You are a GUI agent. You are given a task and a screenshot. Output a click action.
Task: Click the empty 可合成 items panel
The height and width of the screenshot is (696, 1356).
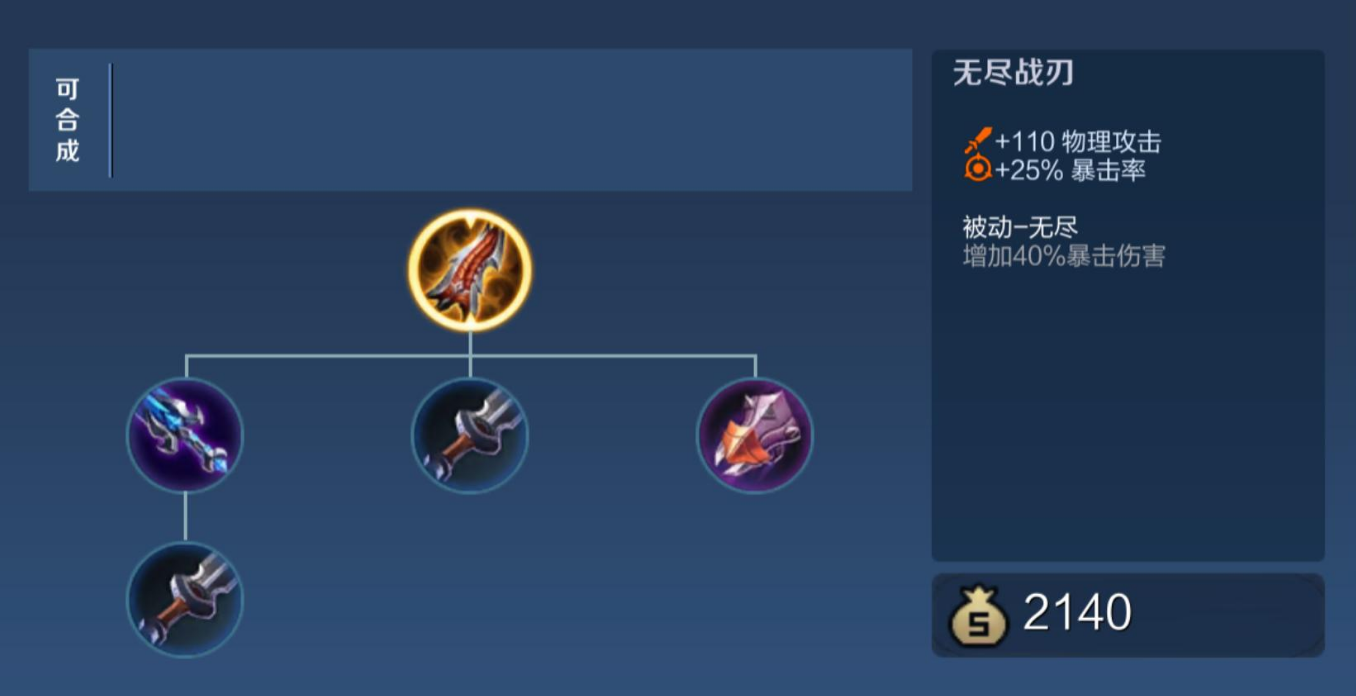(512, 120)
